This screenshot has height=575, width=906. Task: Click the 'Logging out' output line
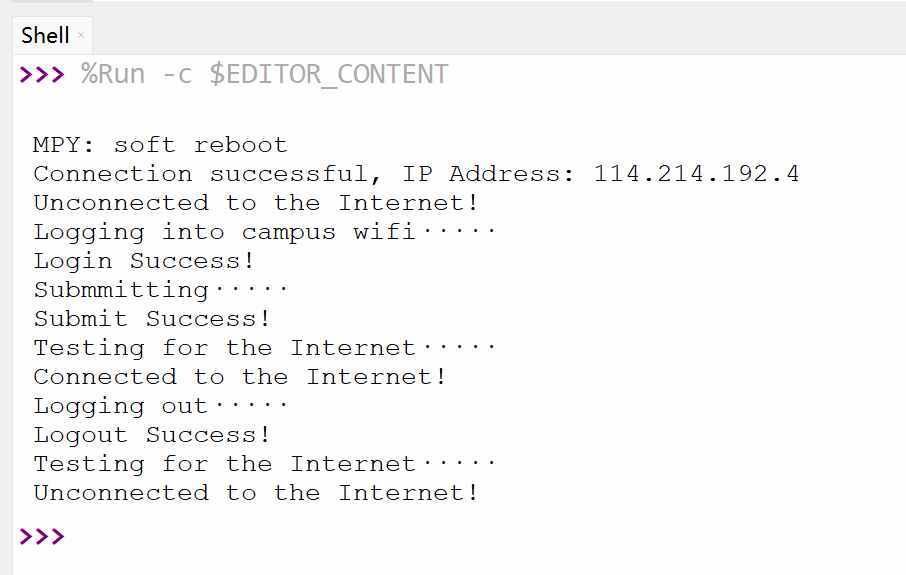coord(160,406)
